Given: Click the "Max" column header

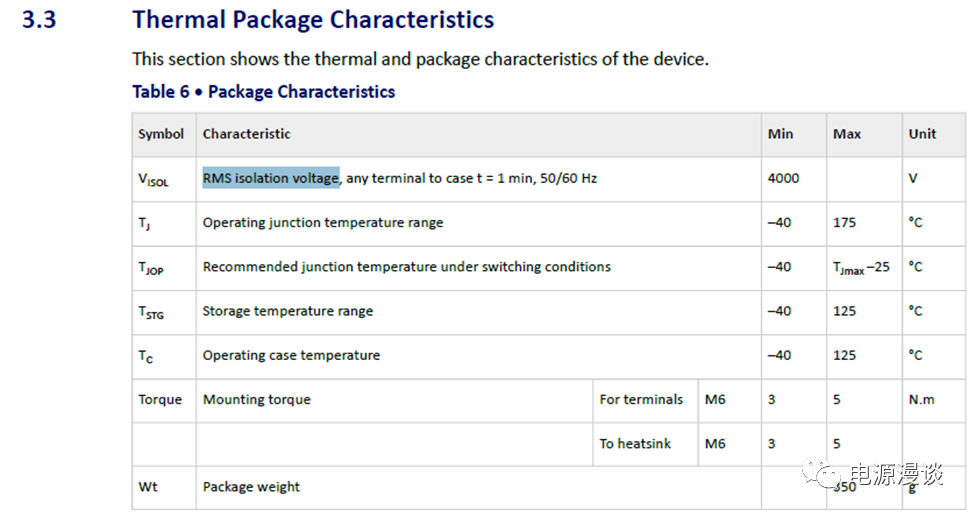Looking at the screenshot, I should click(x=847, y=134).
